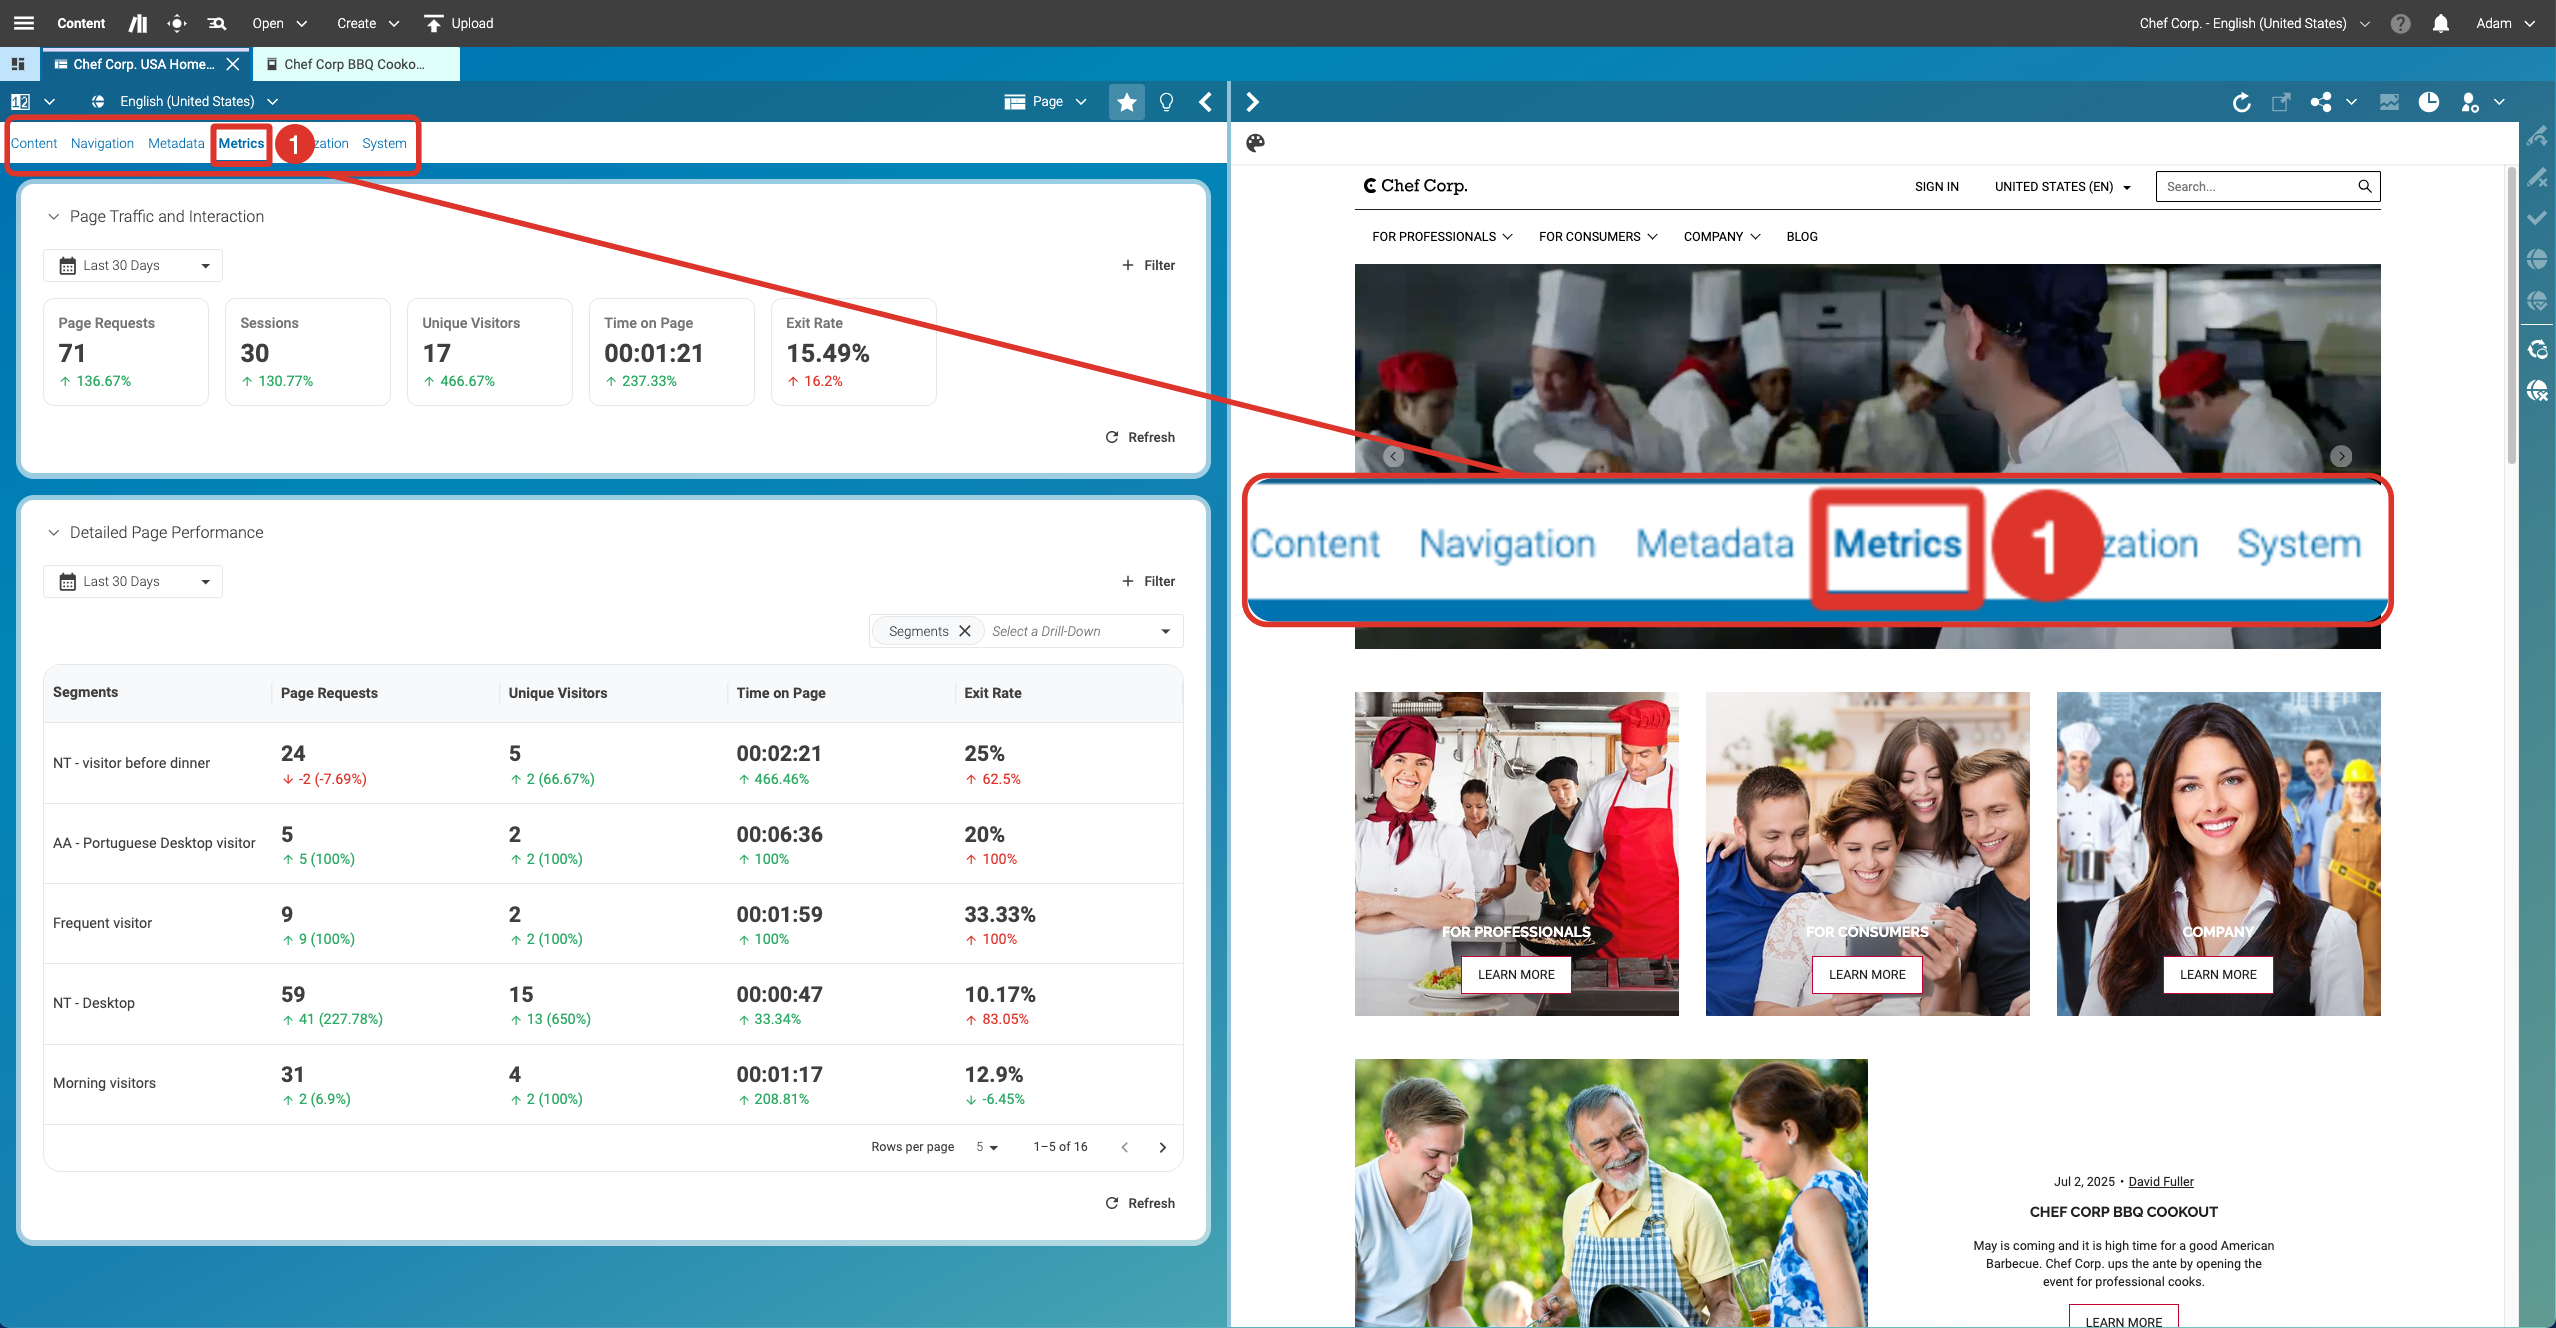2556x1328 pixels.
Task: Toggle the star bookmark button
Action: (1127, 101)
